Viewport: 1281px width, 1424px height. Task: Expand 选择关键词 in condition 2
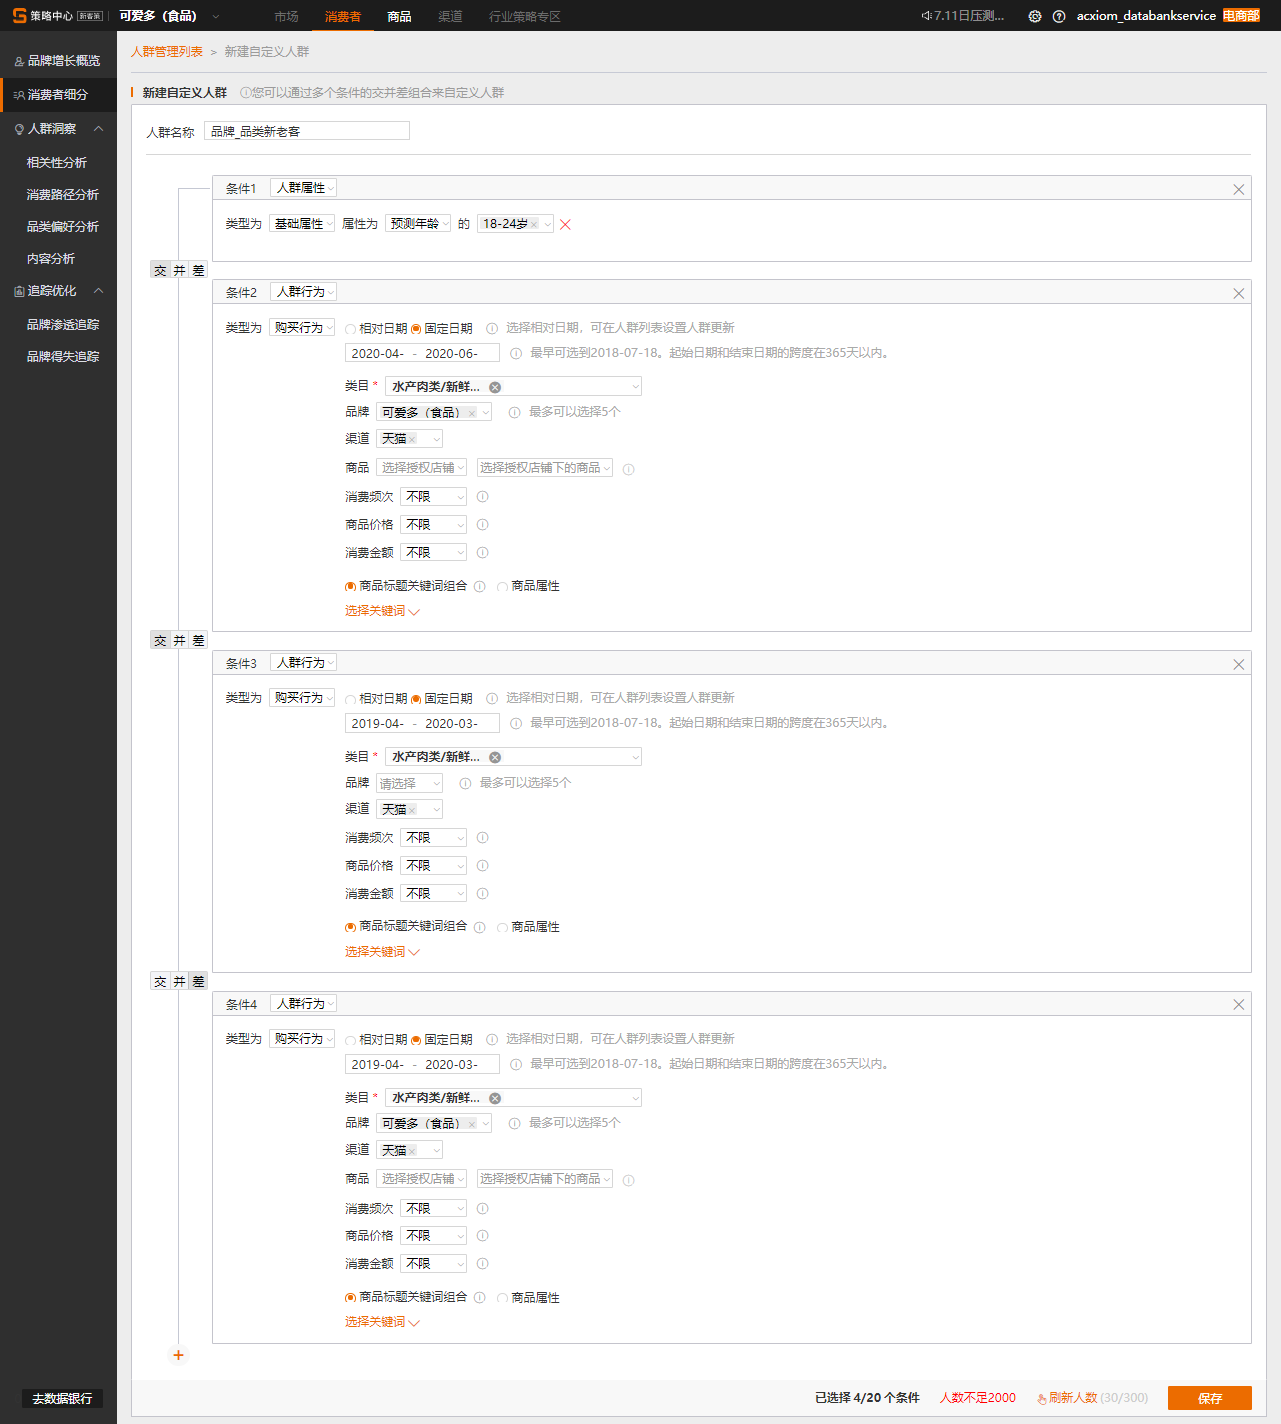pos(381,611)
